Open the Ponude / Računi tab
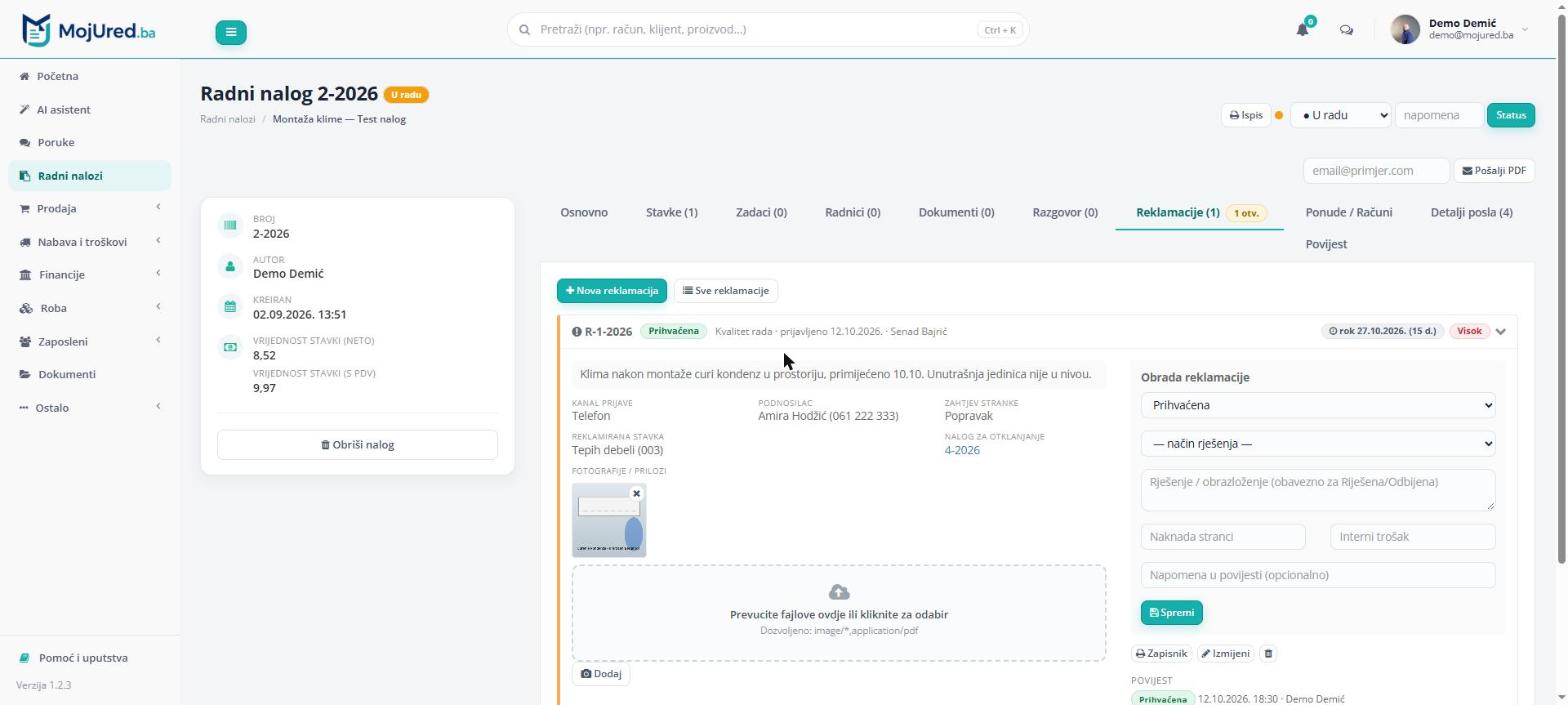 point(1349,212)
